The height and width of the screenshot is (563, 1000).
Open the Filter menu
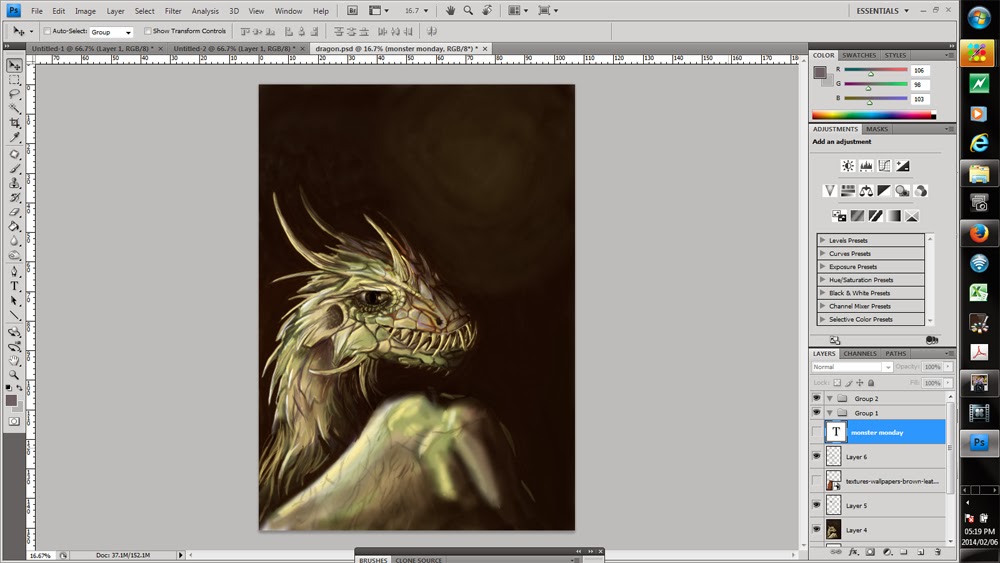(x=173, y=11)
